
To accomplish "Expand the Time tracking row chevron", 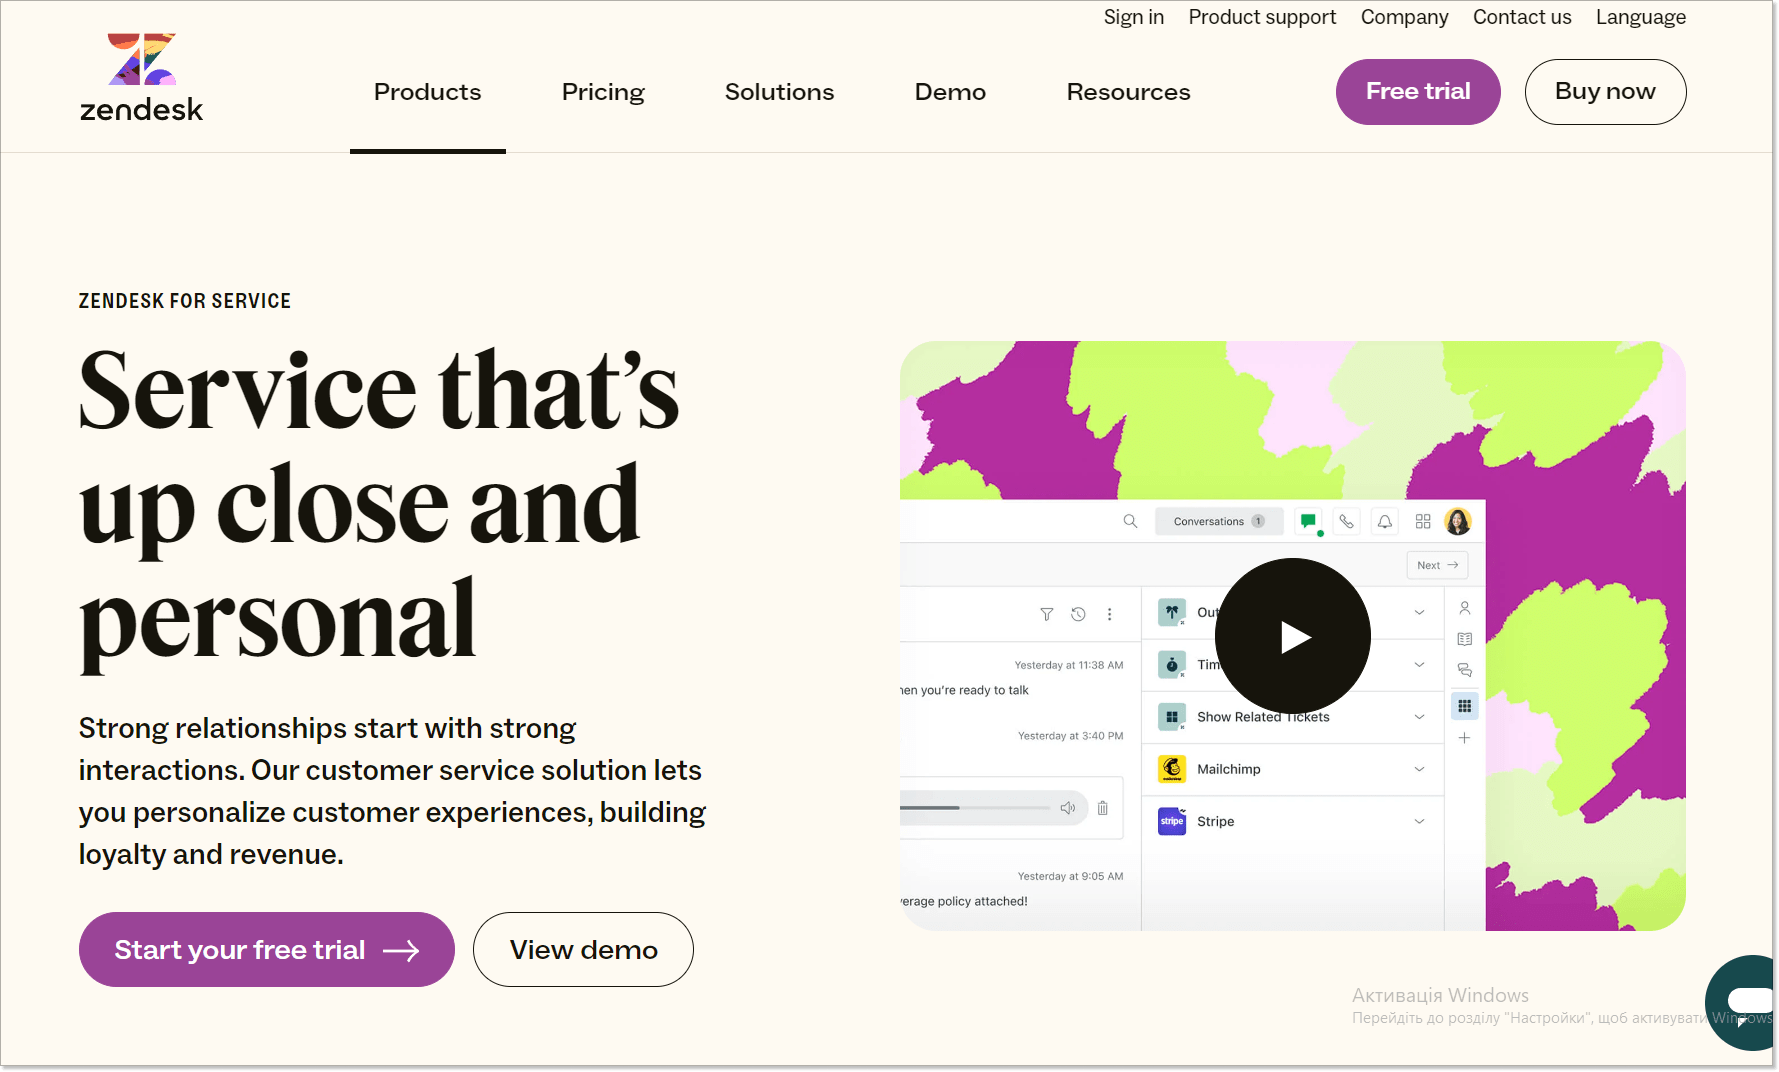I will point(1419,665).
